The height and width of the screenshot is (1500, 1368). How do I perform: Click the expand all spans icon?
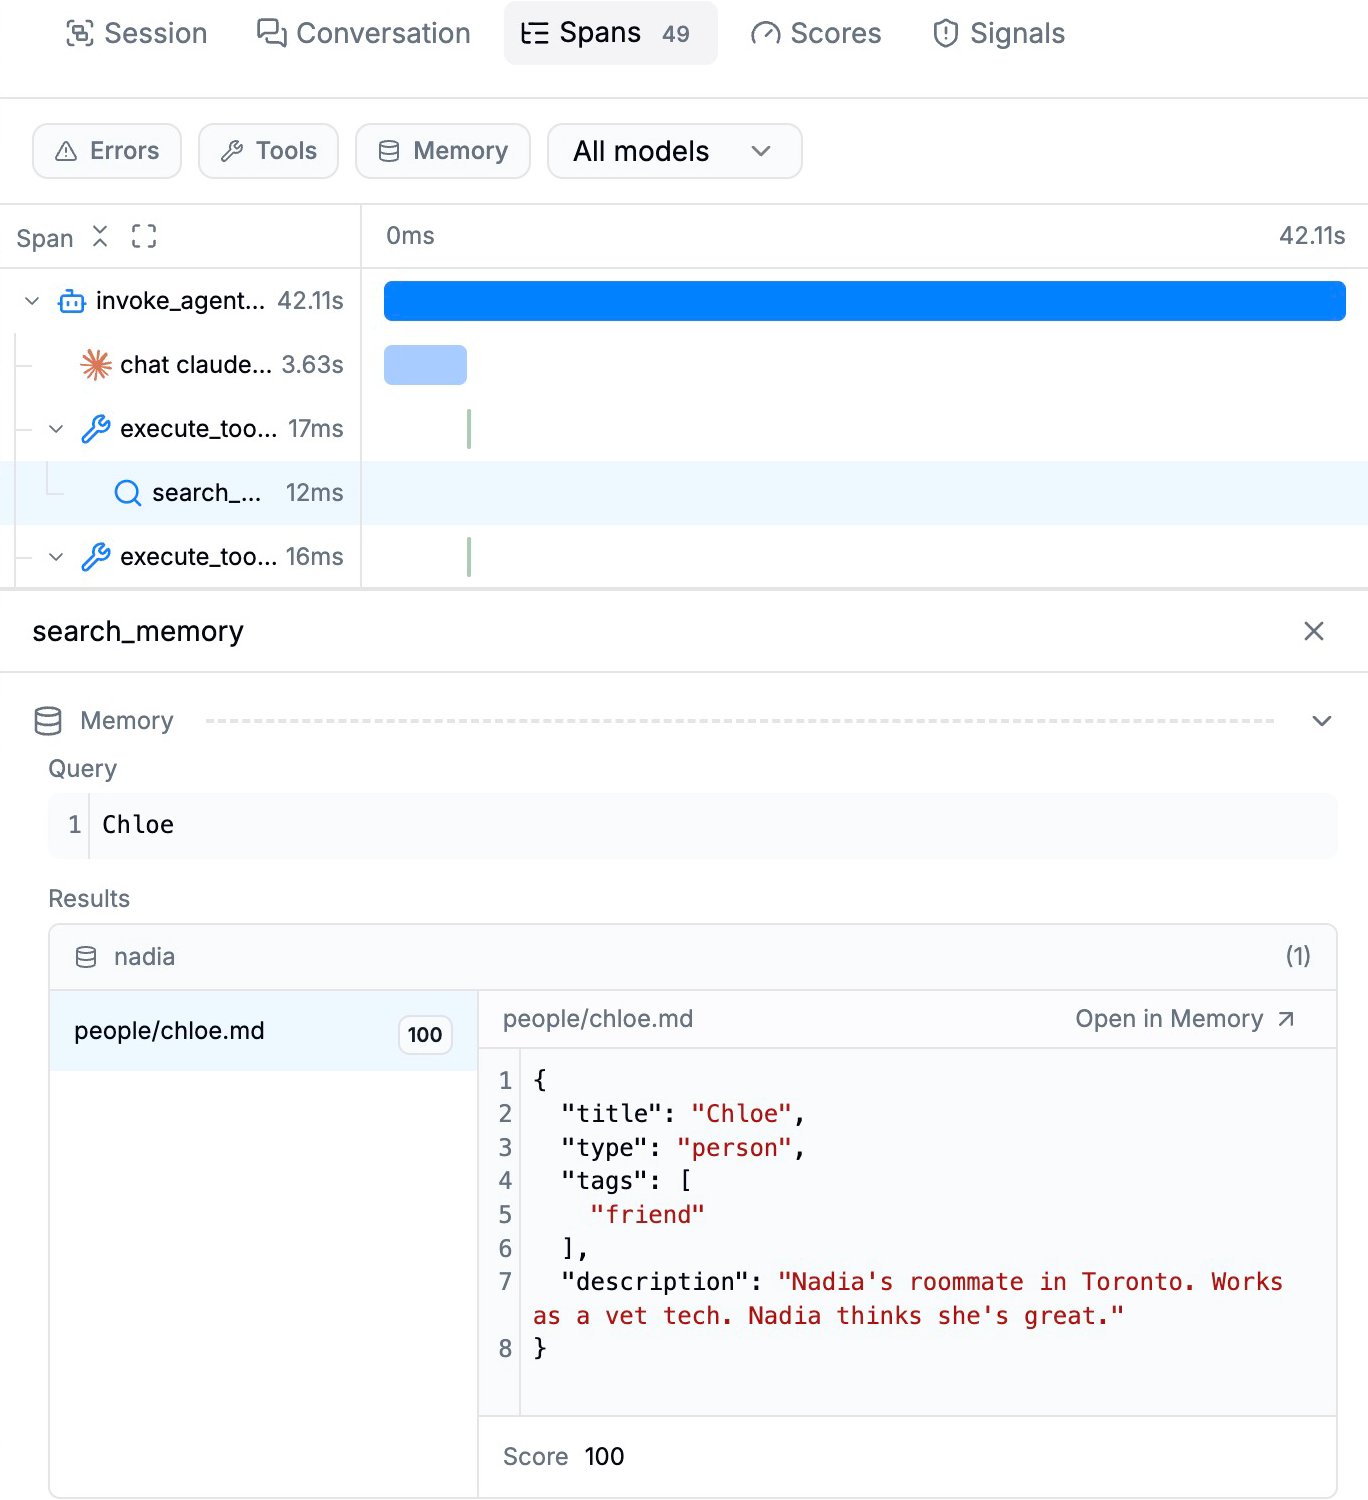point(144,237)
